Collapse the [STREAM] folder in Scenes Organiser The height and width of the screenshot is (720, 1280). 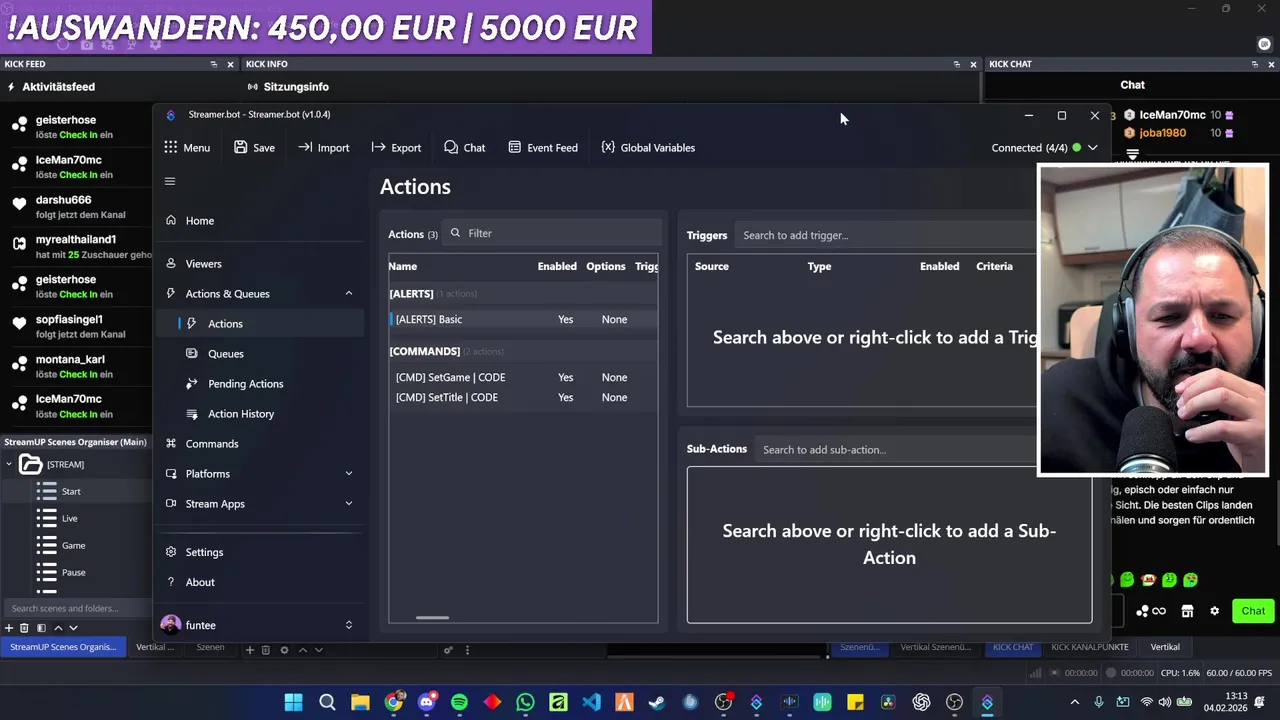point(9,464)
